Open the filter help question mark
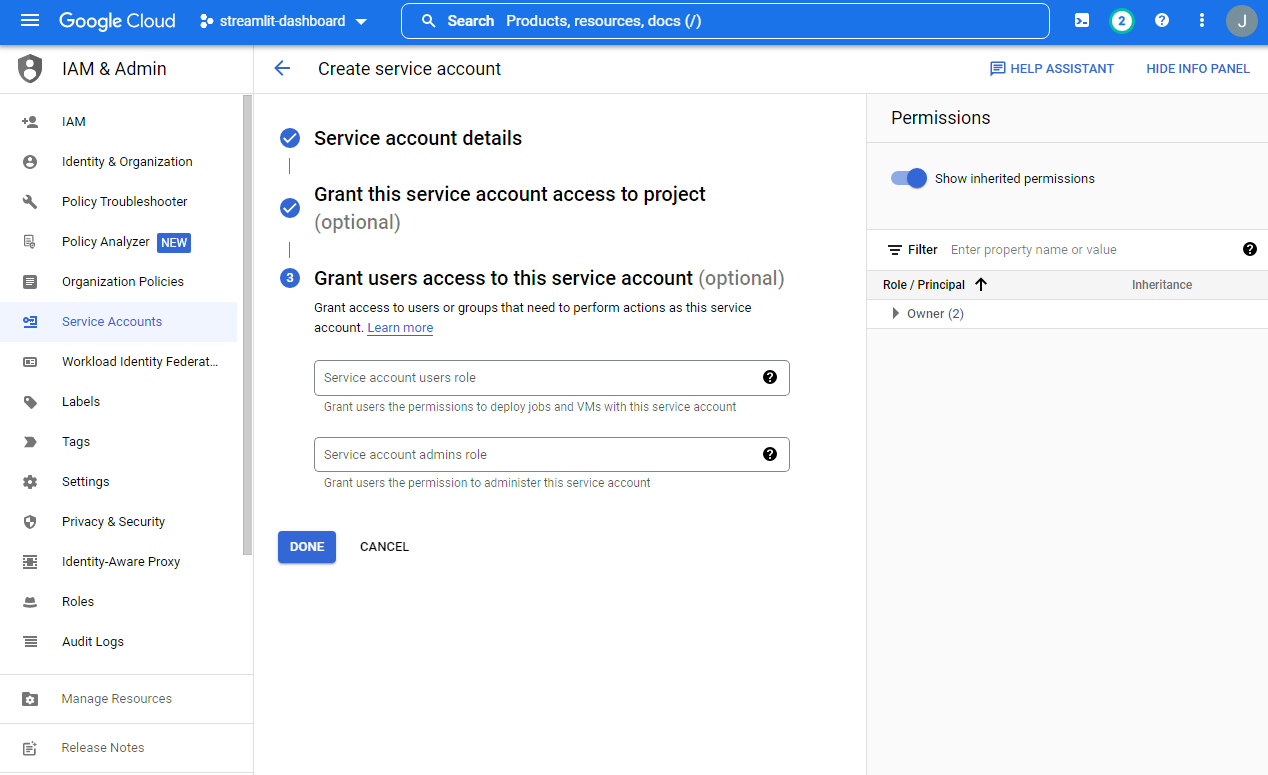The width and height of the screenshot is (1268, 775). click(x=1250, y=249)
